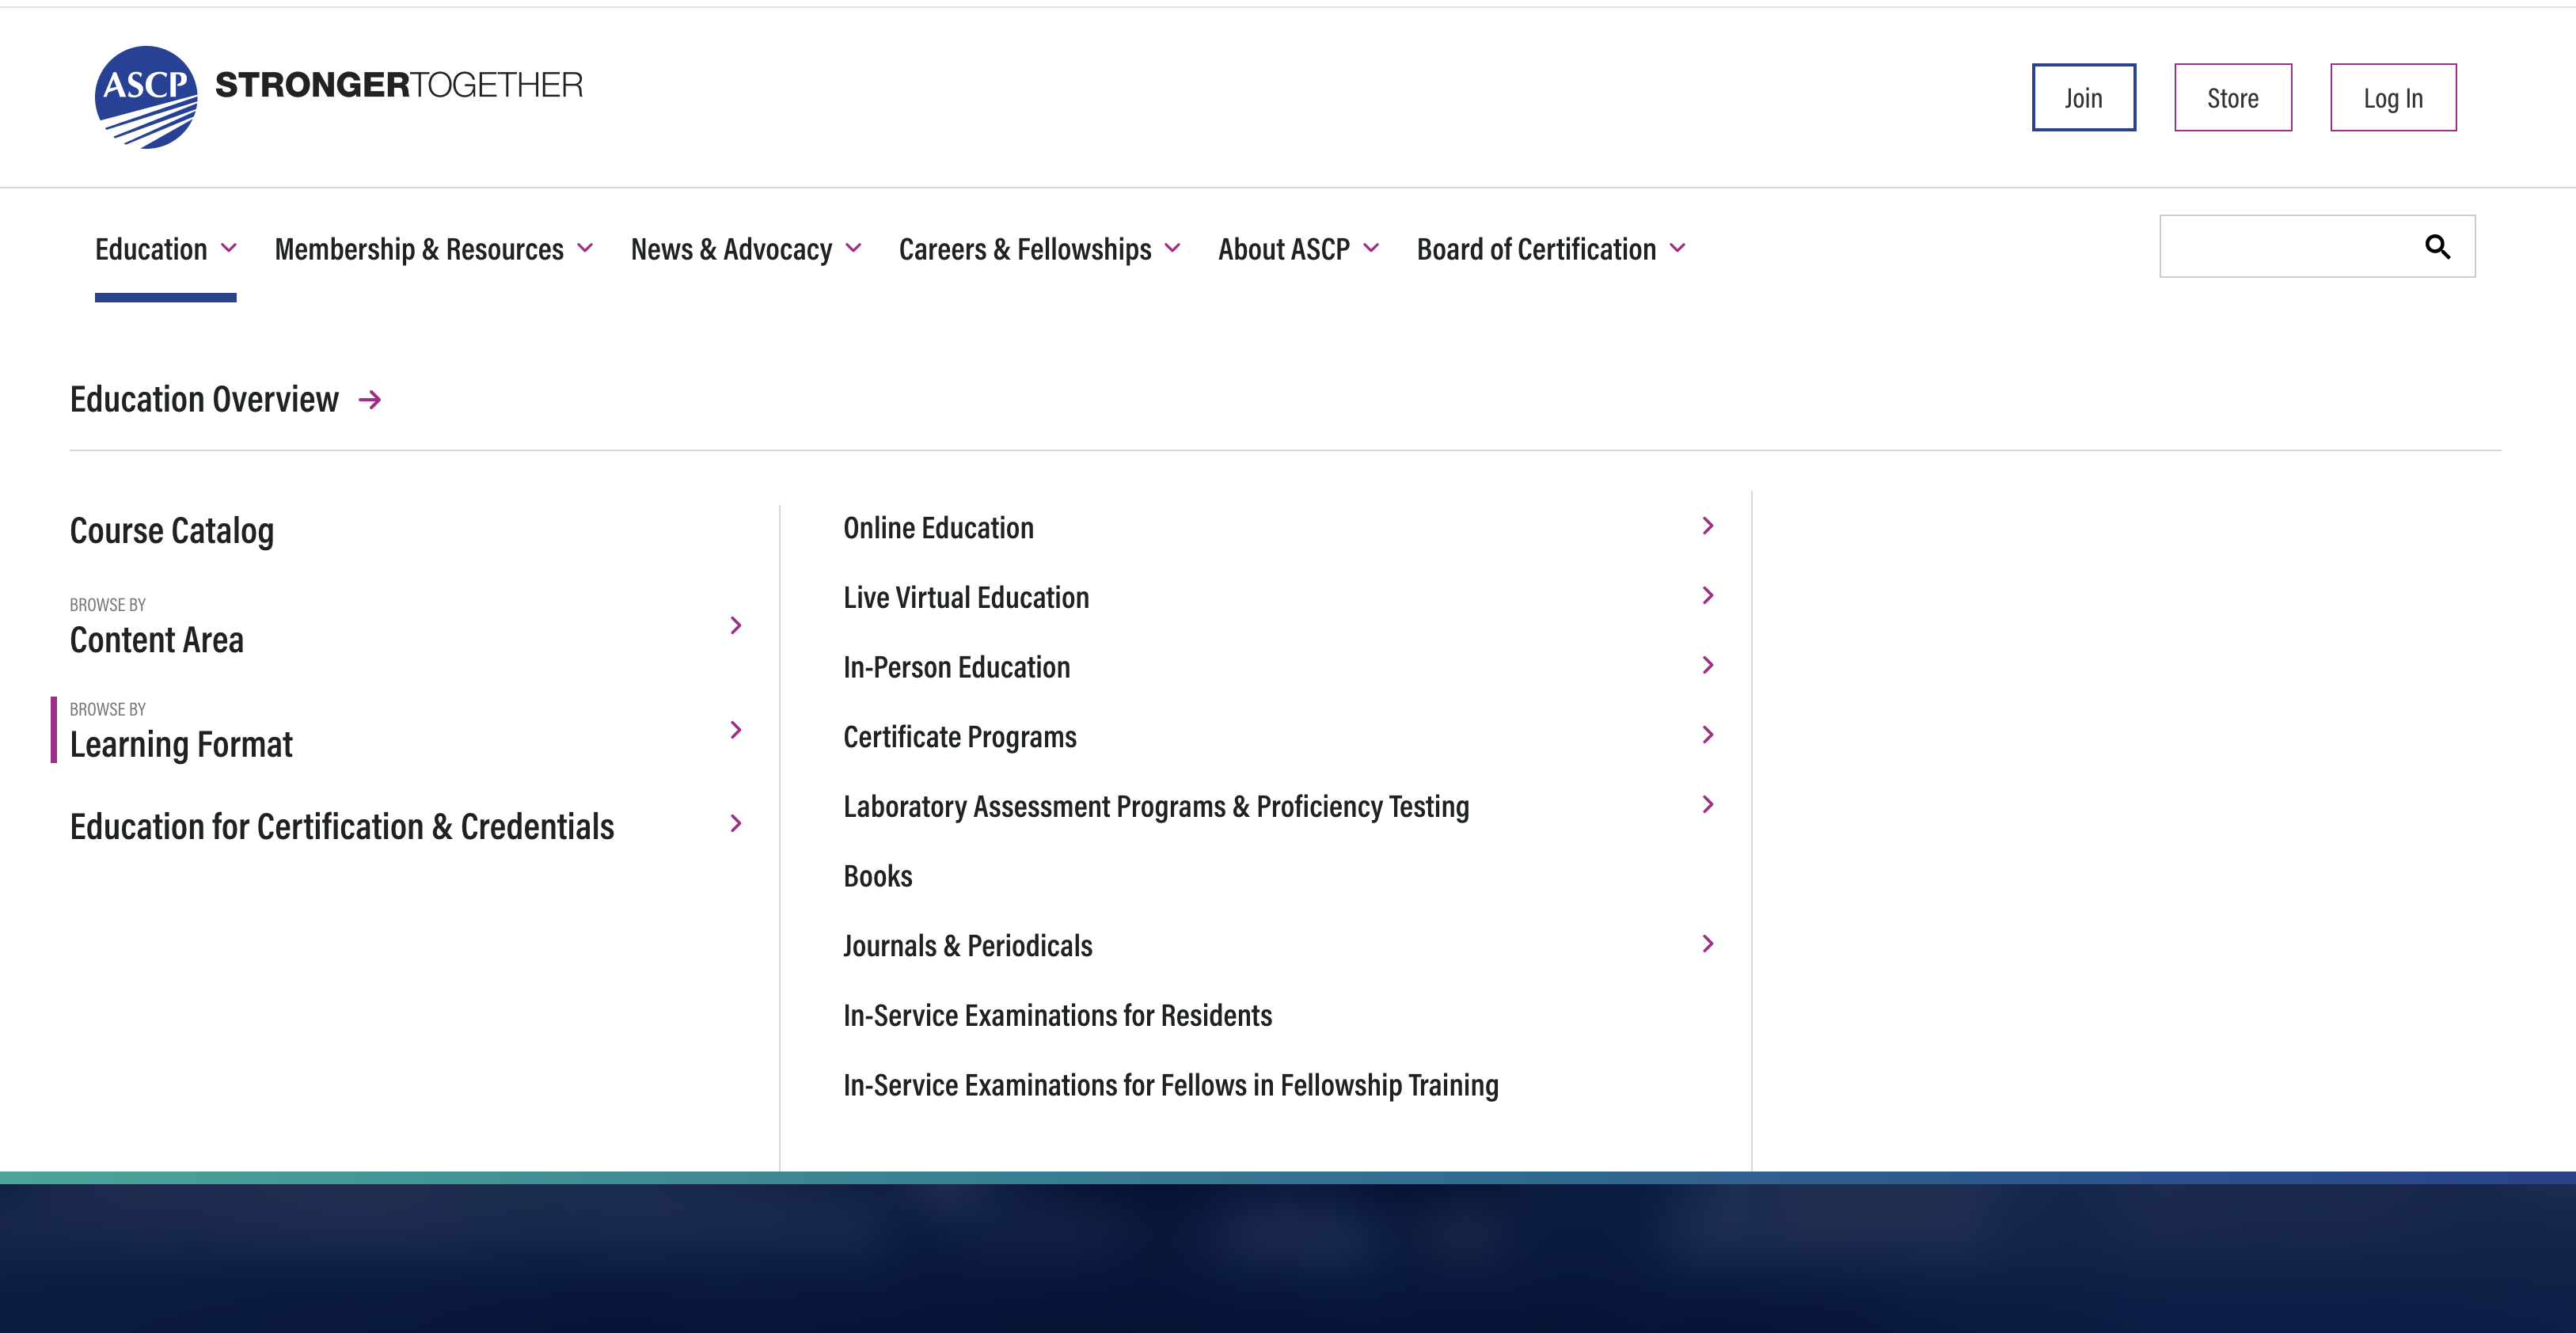2576x1333 pixels.
Task: Expand the Online Education chevron
Action: point(1708,526)
